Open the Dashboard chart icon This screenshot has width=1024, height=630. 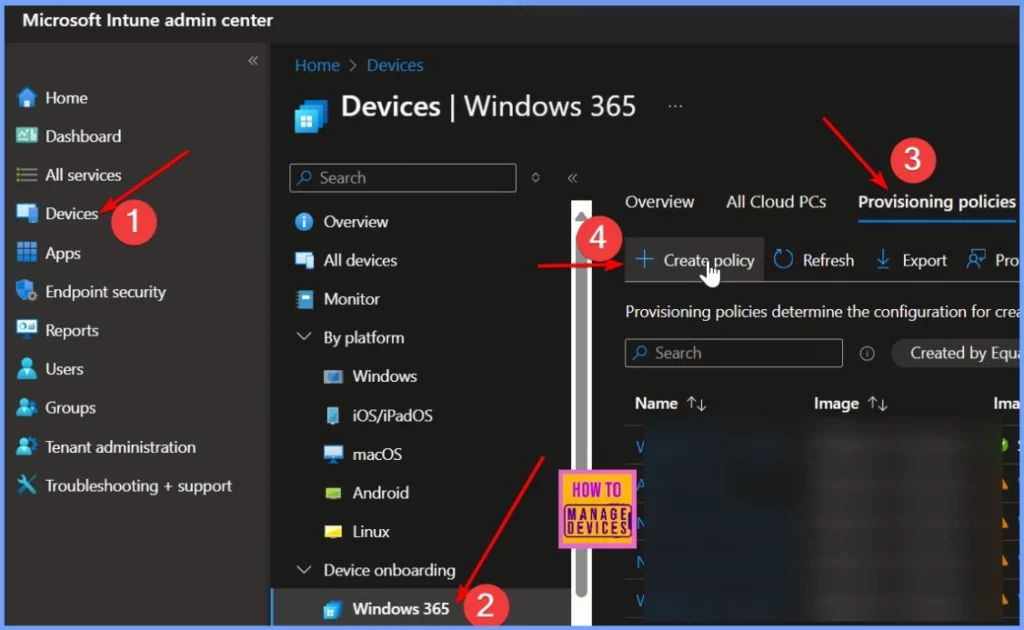pyautogui.click(x=27, y=136)
